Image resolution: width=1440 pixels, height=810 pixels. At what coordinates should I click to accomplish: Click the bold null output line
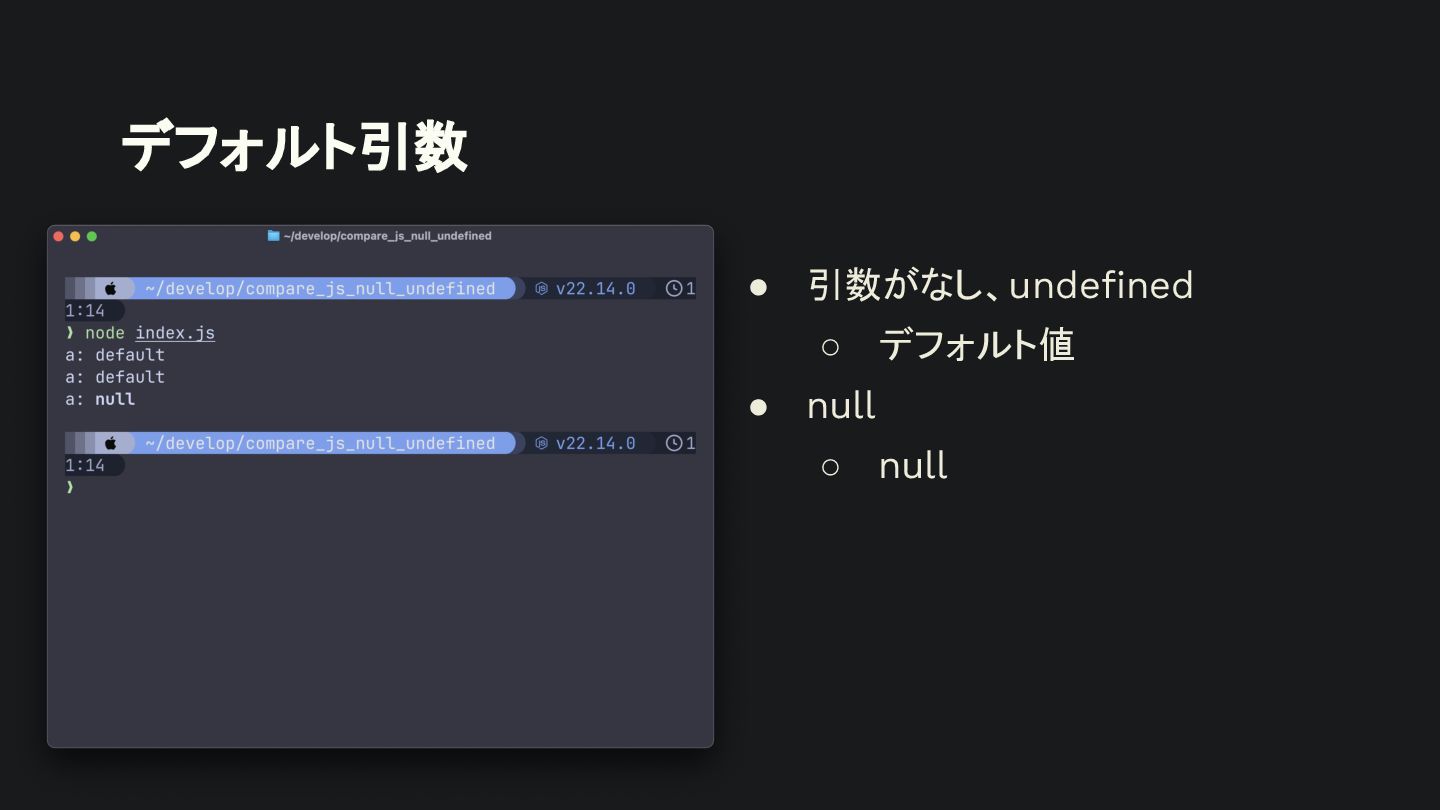click(100, 399)
